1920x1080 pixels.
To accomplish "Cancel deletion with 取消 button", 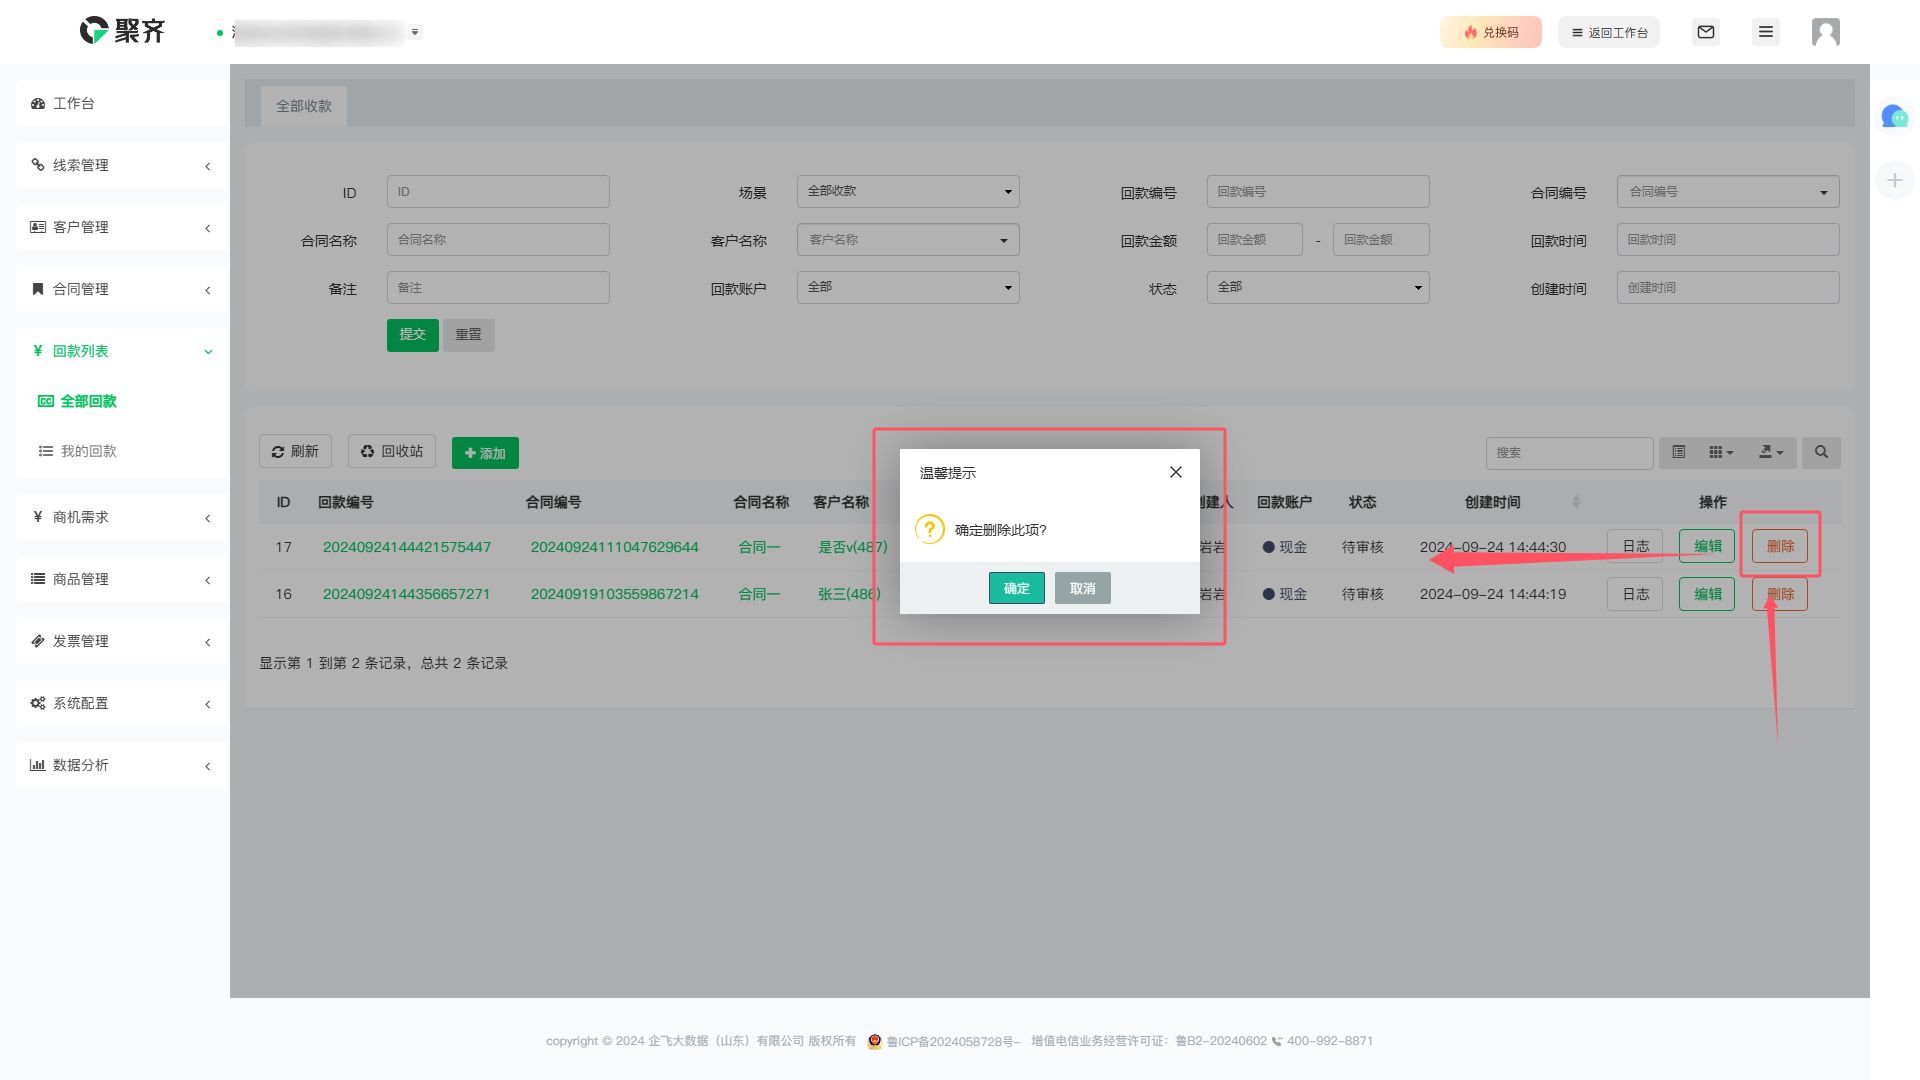I will click(x=1082, y=588).
